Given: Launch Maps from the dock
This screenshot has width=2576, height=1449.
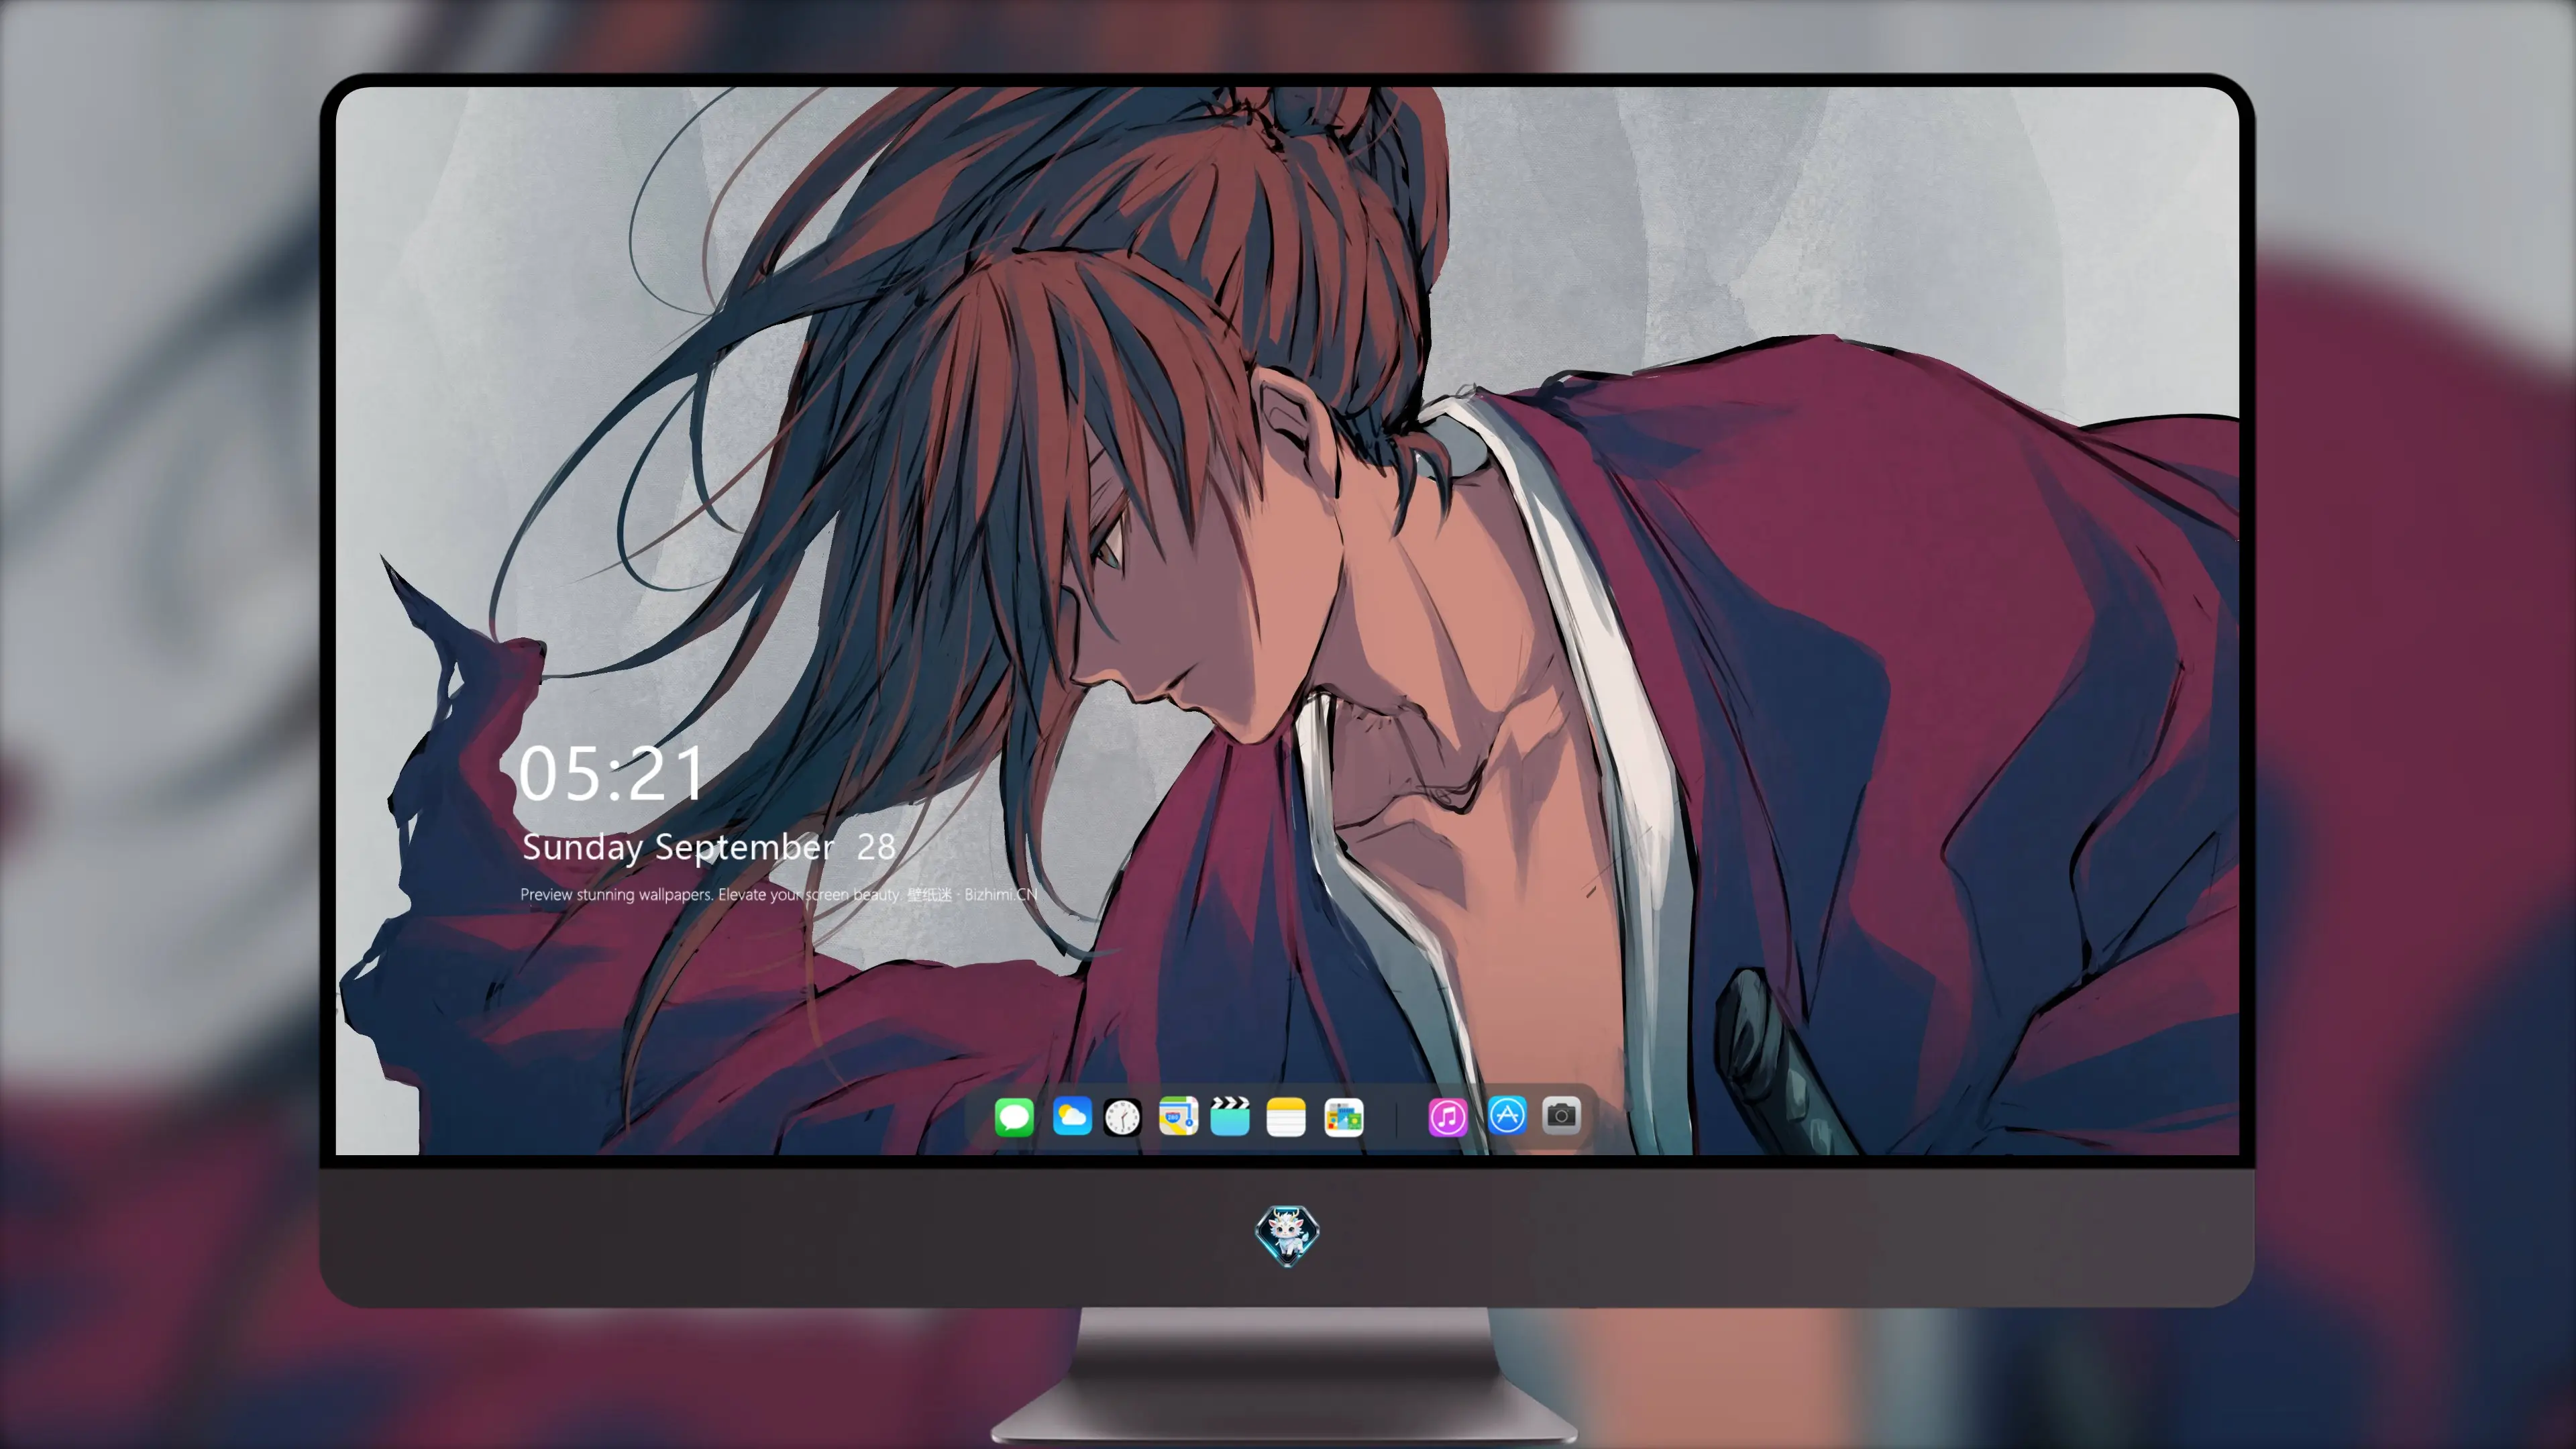Looking at the screenshot, I should coord(1178,1116).
